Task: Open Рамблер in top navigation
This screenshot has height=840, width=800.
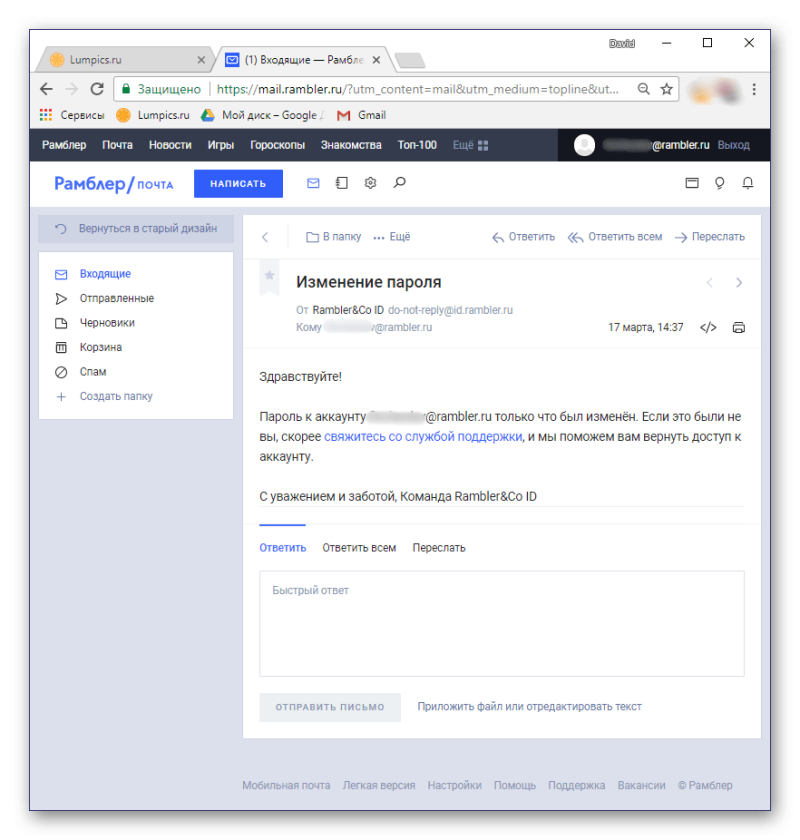Action: [64, 145]
